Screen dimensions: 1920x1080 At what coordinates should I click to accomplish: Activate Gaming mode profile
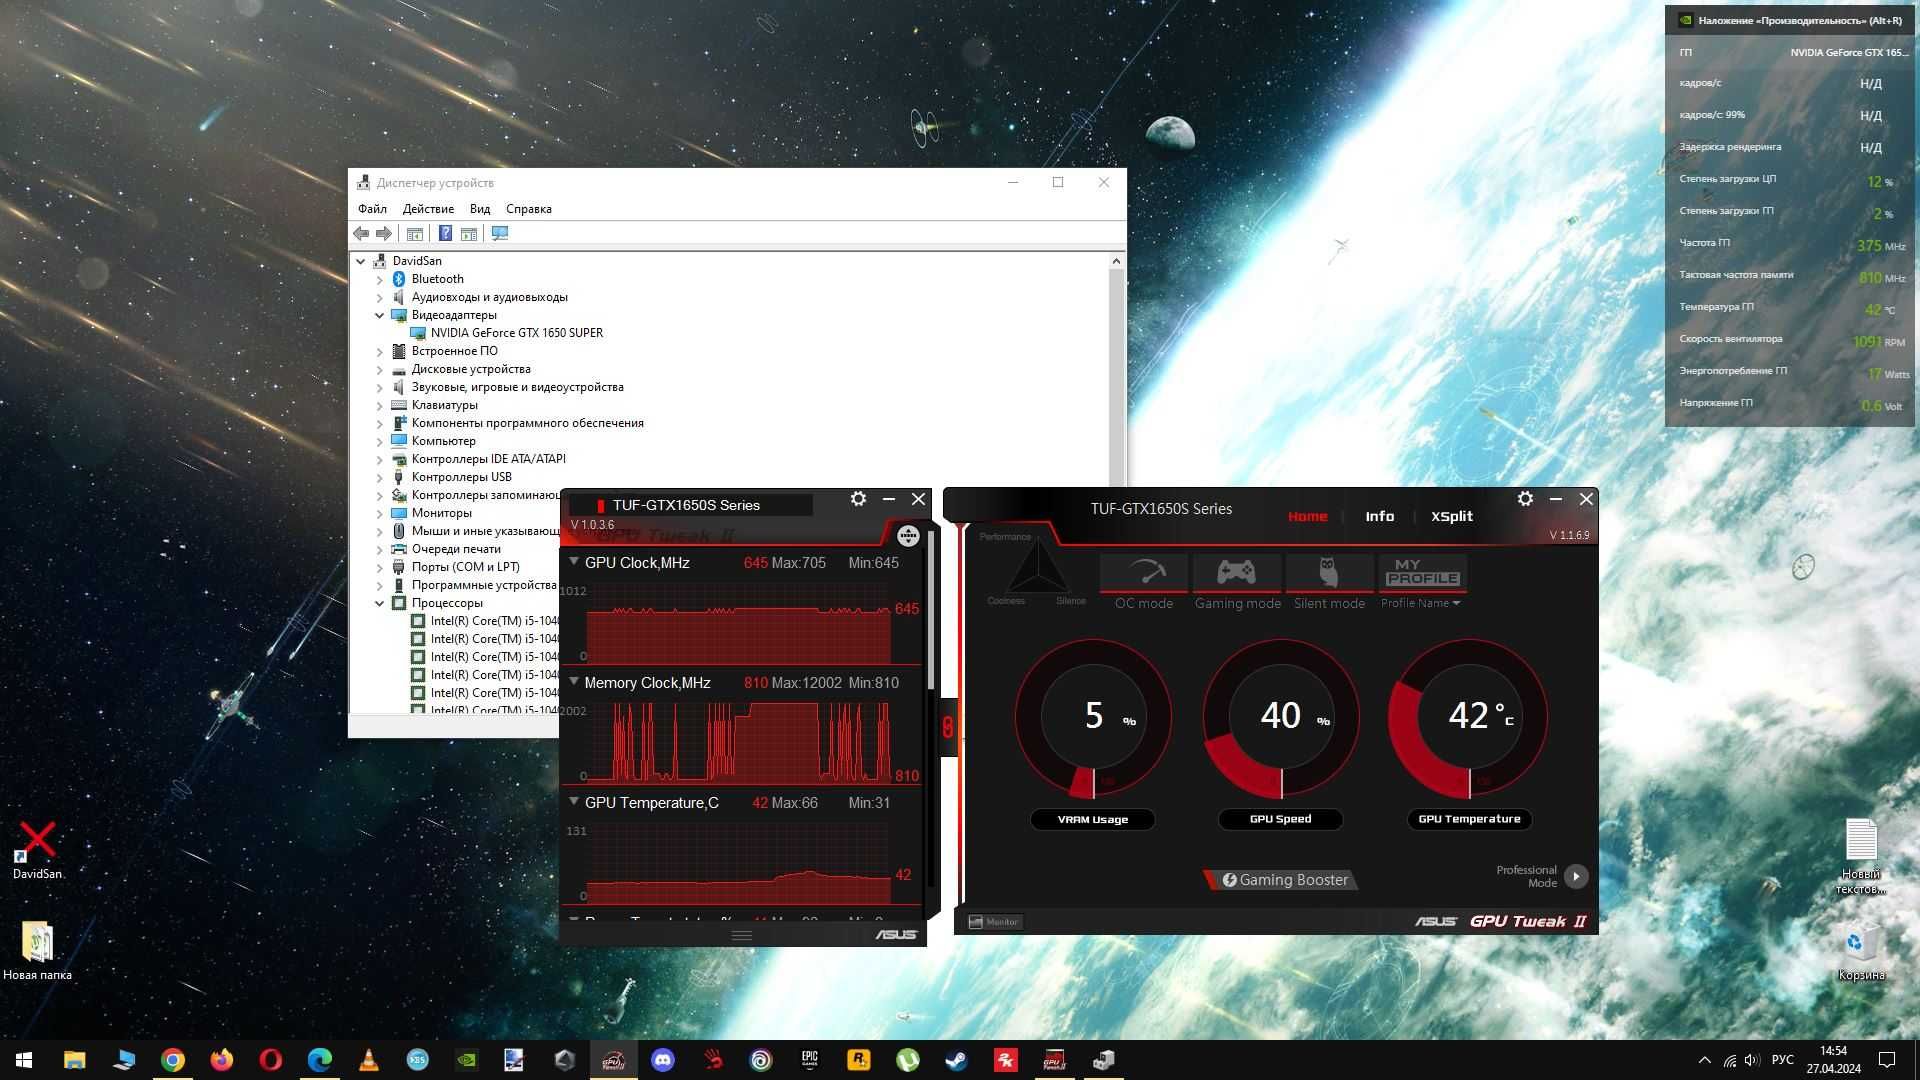coord(1237,582)
